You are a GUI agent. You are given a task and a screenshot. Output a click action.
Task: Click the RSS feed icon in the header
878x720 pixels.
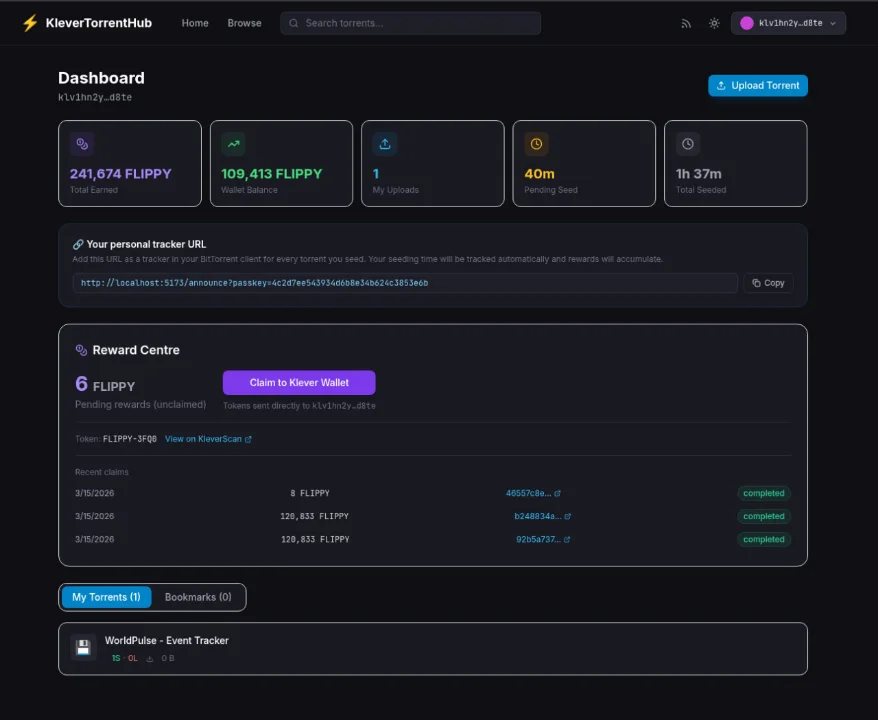point(686,23)
